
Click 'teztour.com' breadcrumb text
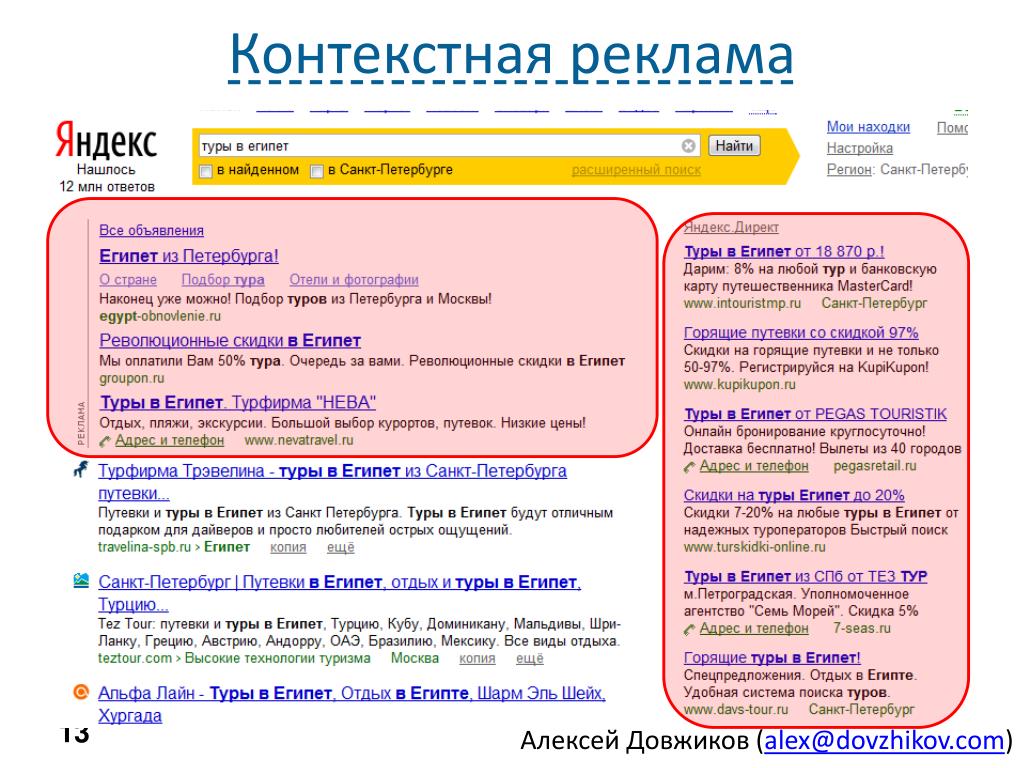[x=135, y=658]
